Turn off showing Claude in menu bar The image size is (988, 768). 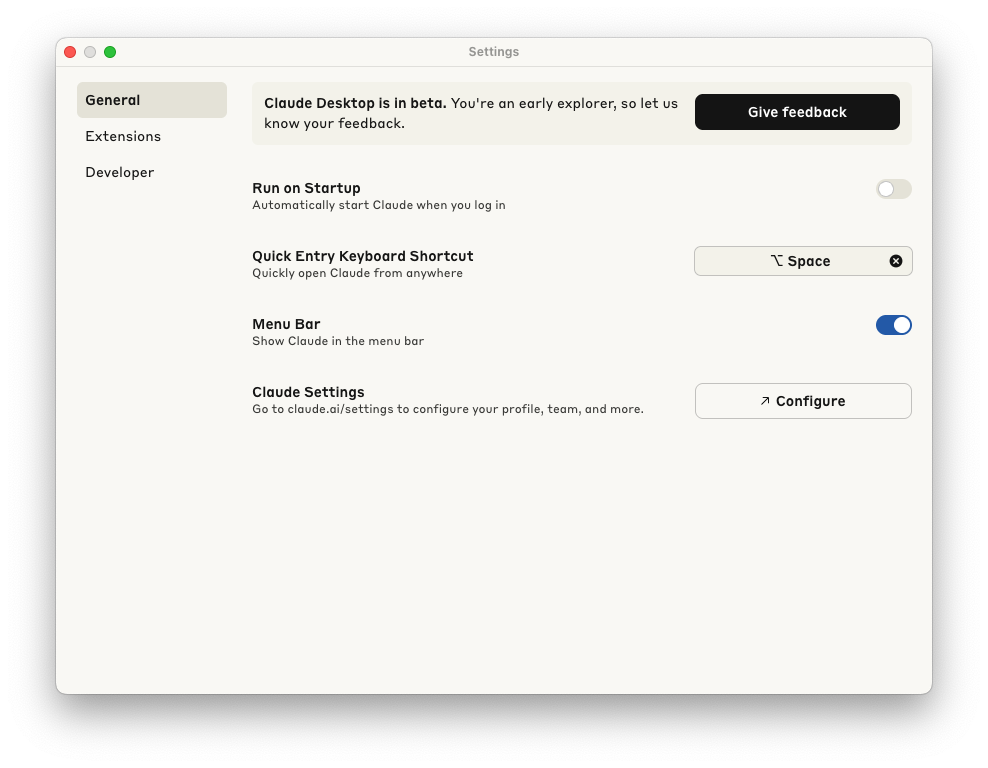coord(893,324)
